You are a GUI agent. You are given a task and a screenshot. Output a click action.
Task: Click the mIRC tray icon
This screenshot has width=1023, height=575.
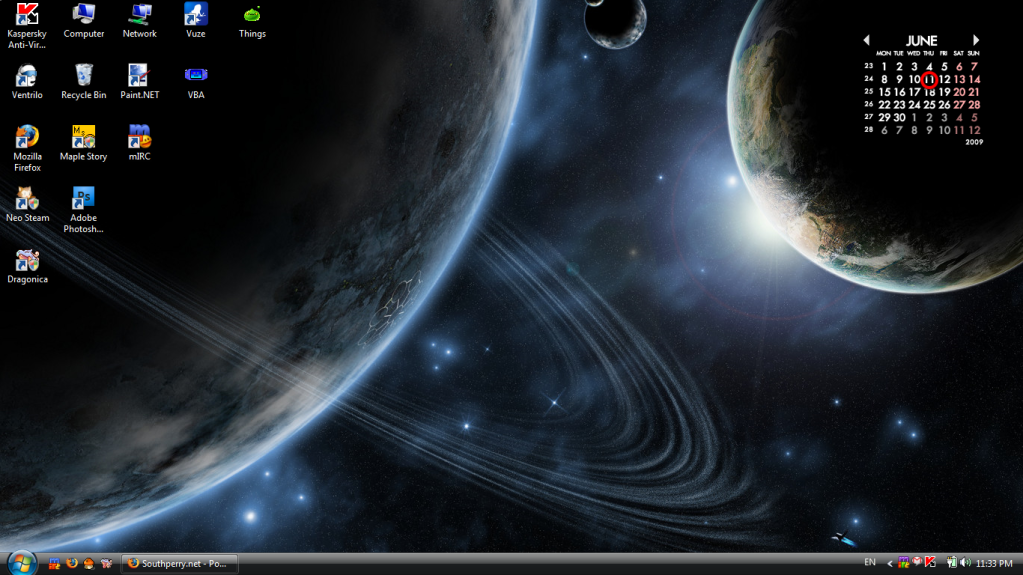(x=904, y=563)
